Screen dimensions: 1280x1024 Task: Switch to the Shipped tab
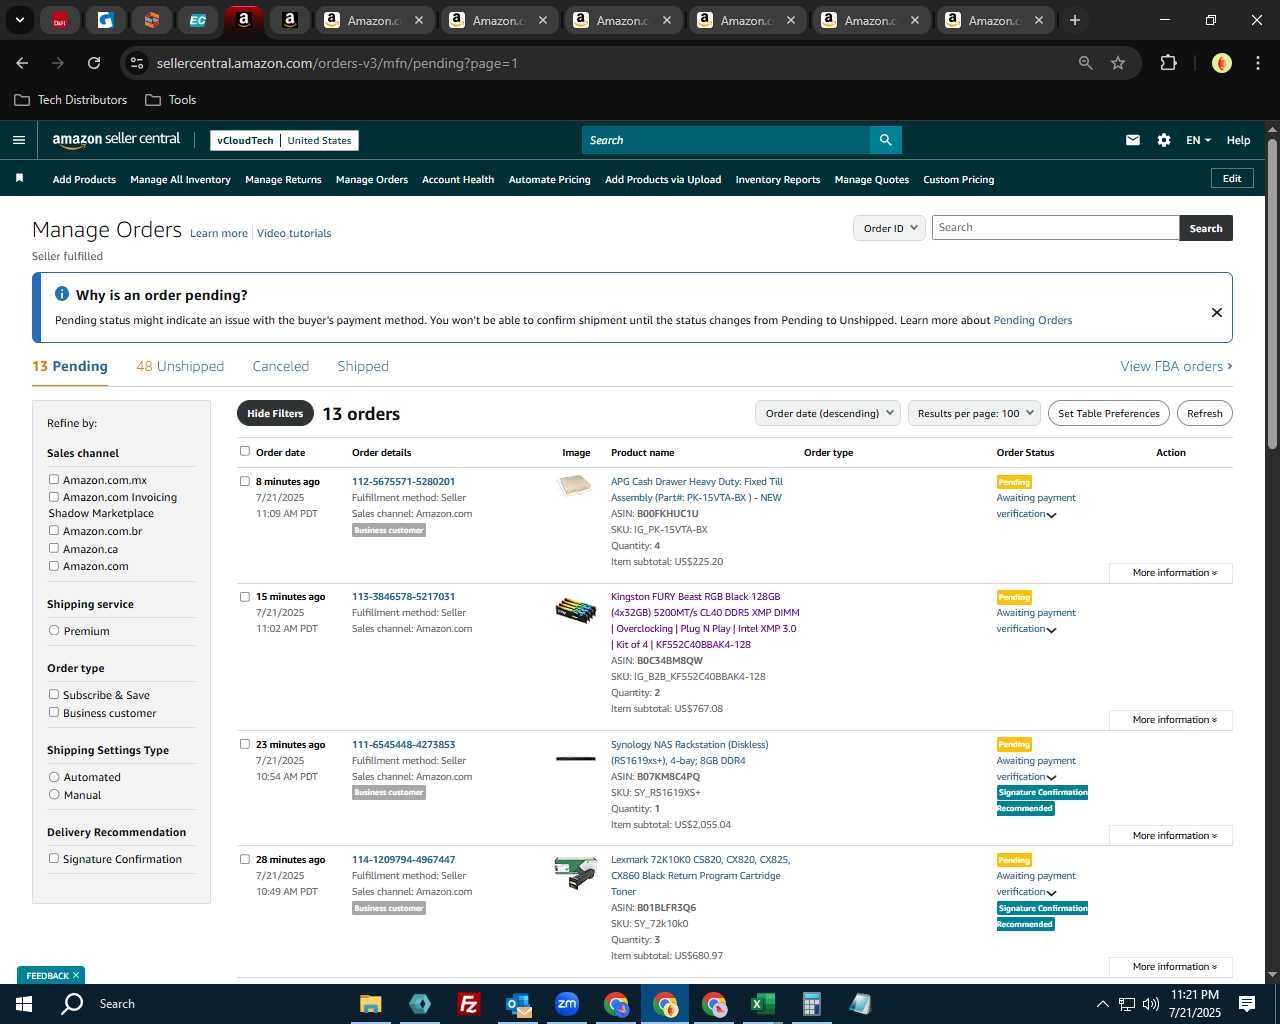[x=363, y=366]
